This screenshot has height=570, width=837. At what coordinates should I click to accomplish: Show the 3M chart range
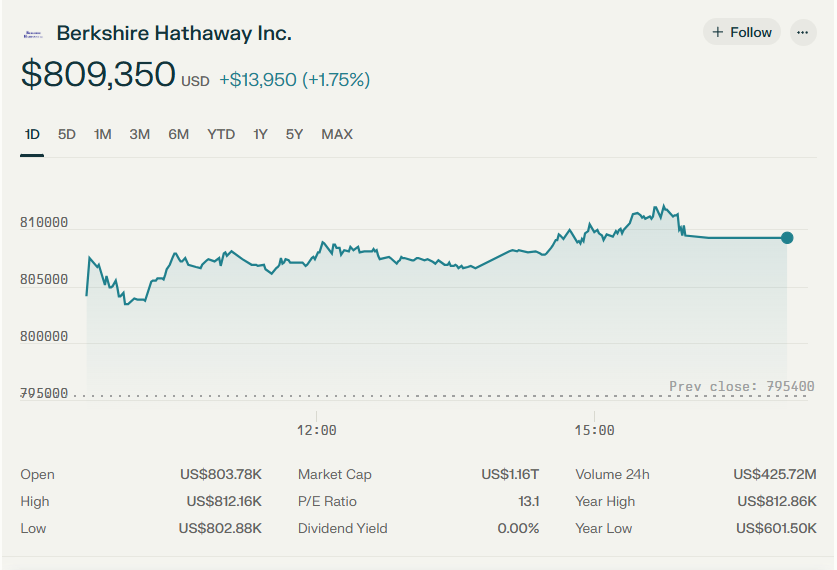[x=139, y=134]
